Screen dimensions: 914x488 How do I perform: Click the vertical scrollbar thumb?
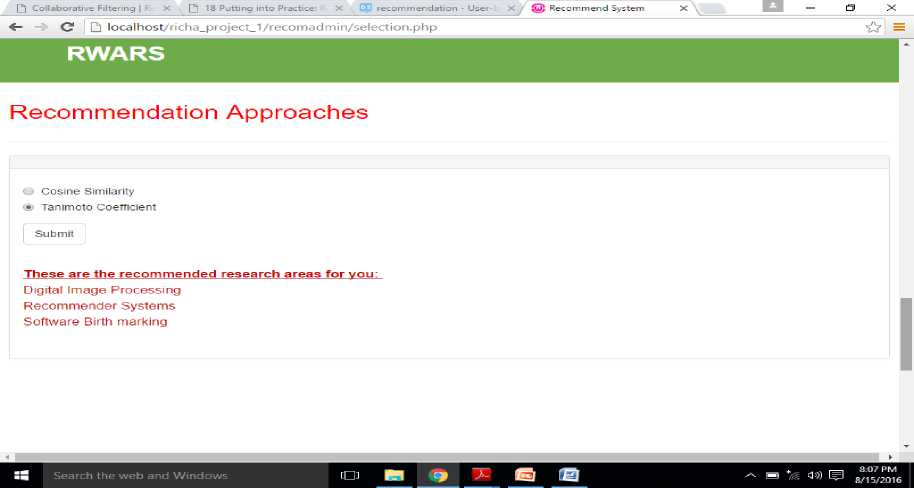906,333
